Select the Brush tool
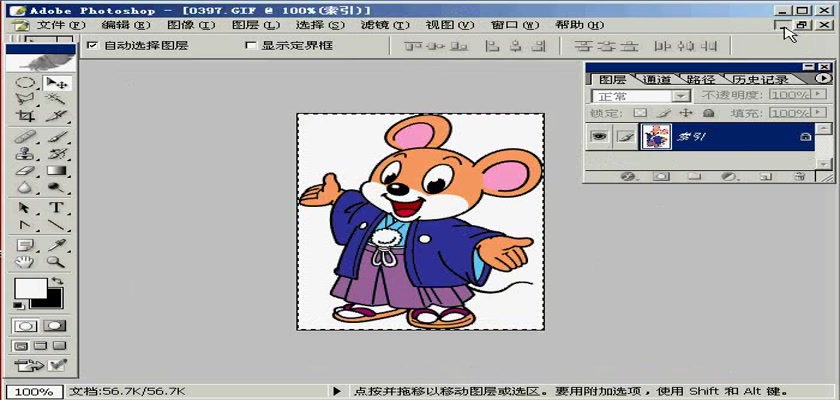The height and width of the screenshot is (400, 840). pos(56,137)
